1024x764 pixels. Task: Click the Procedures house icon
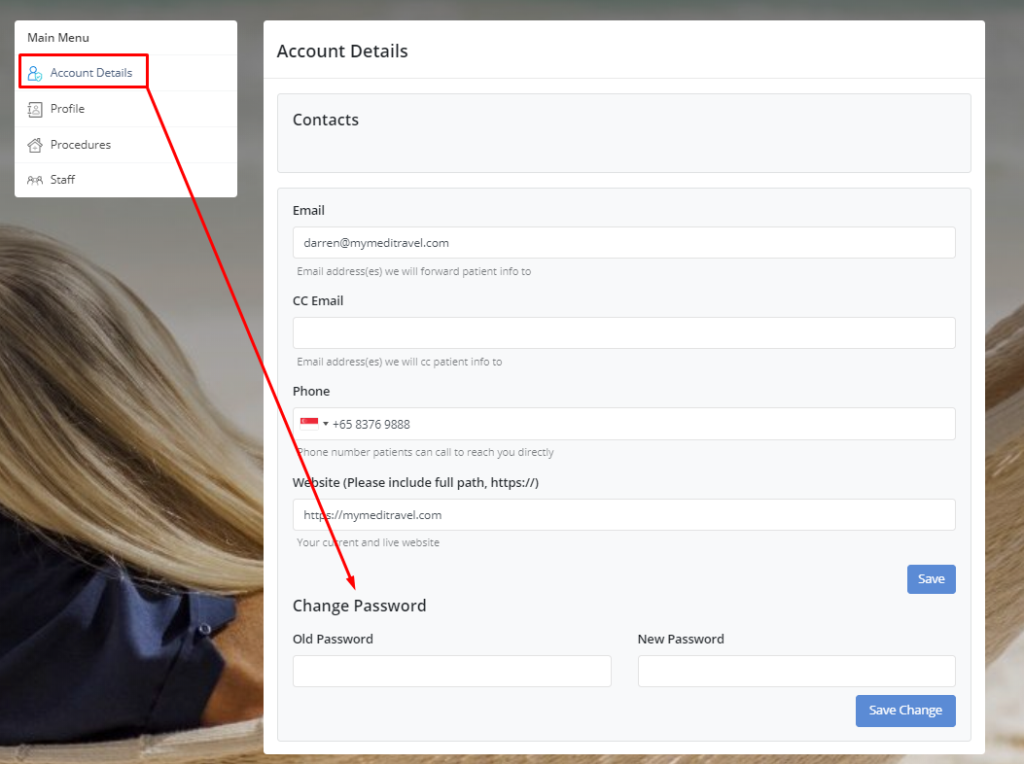coord(35,145)
